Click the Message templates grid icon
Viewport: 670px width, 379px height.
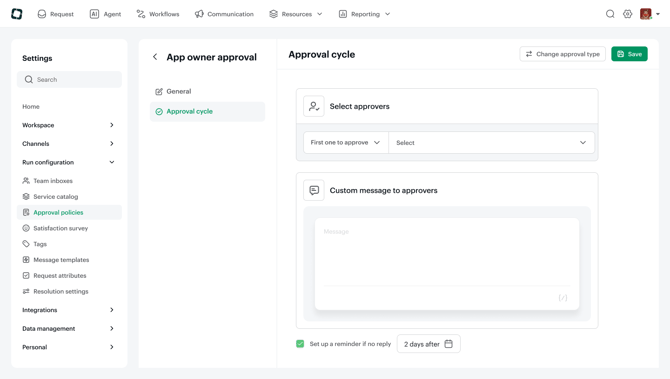(26, 260)
